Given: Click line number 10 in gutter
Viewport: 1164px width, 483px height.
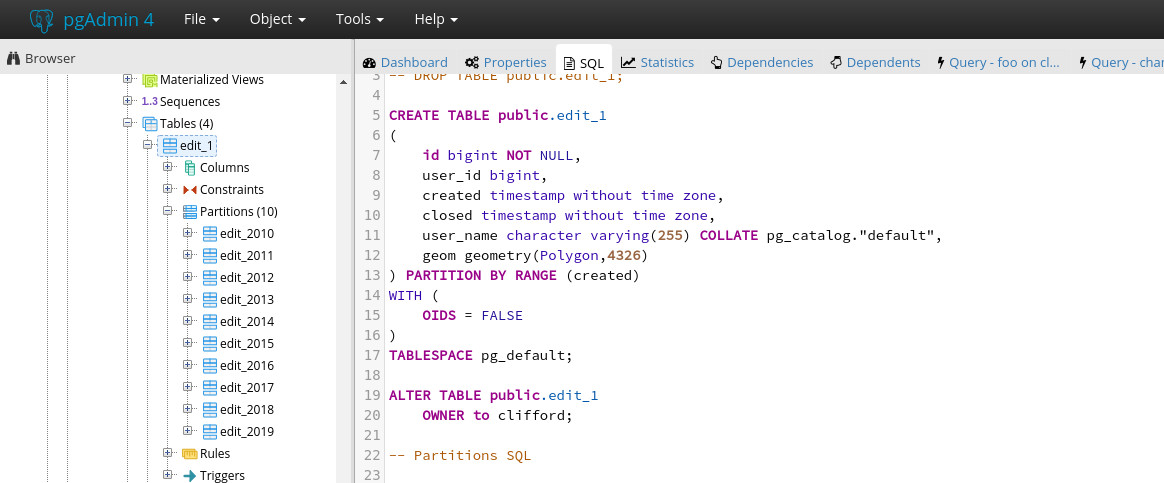Looking at the screenshot, I should tap(372, 215).
